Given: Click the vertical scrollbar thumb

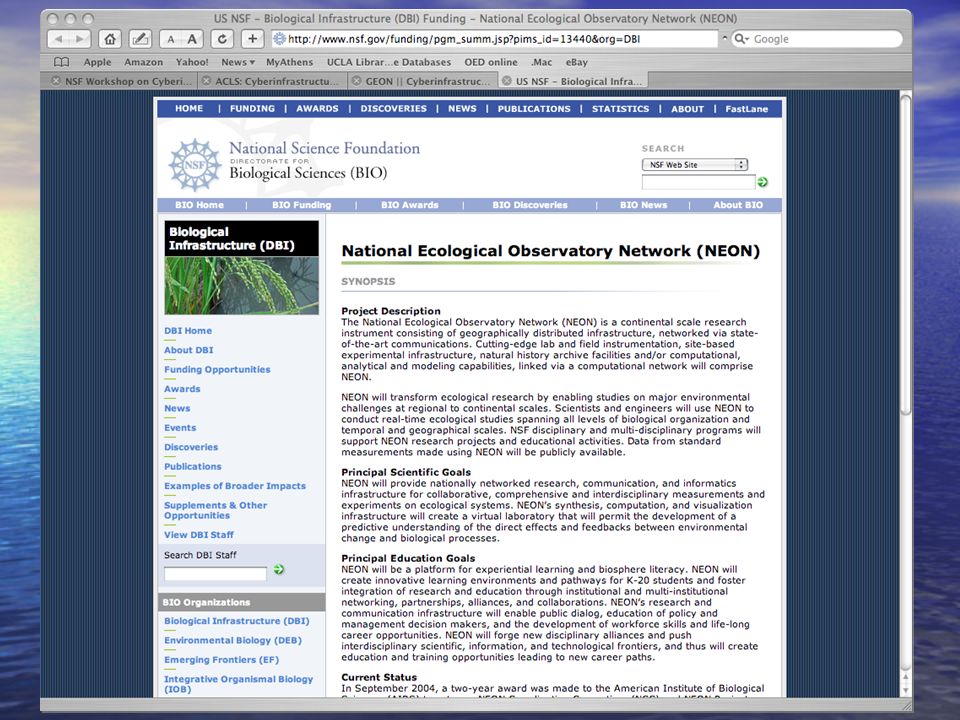Looking at the screenshot, I should 906,255.
